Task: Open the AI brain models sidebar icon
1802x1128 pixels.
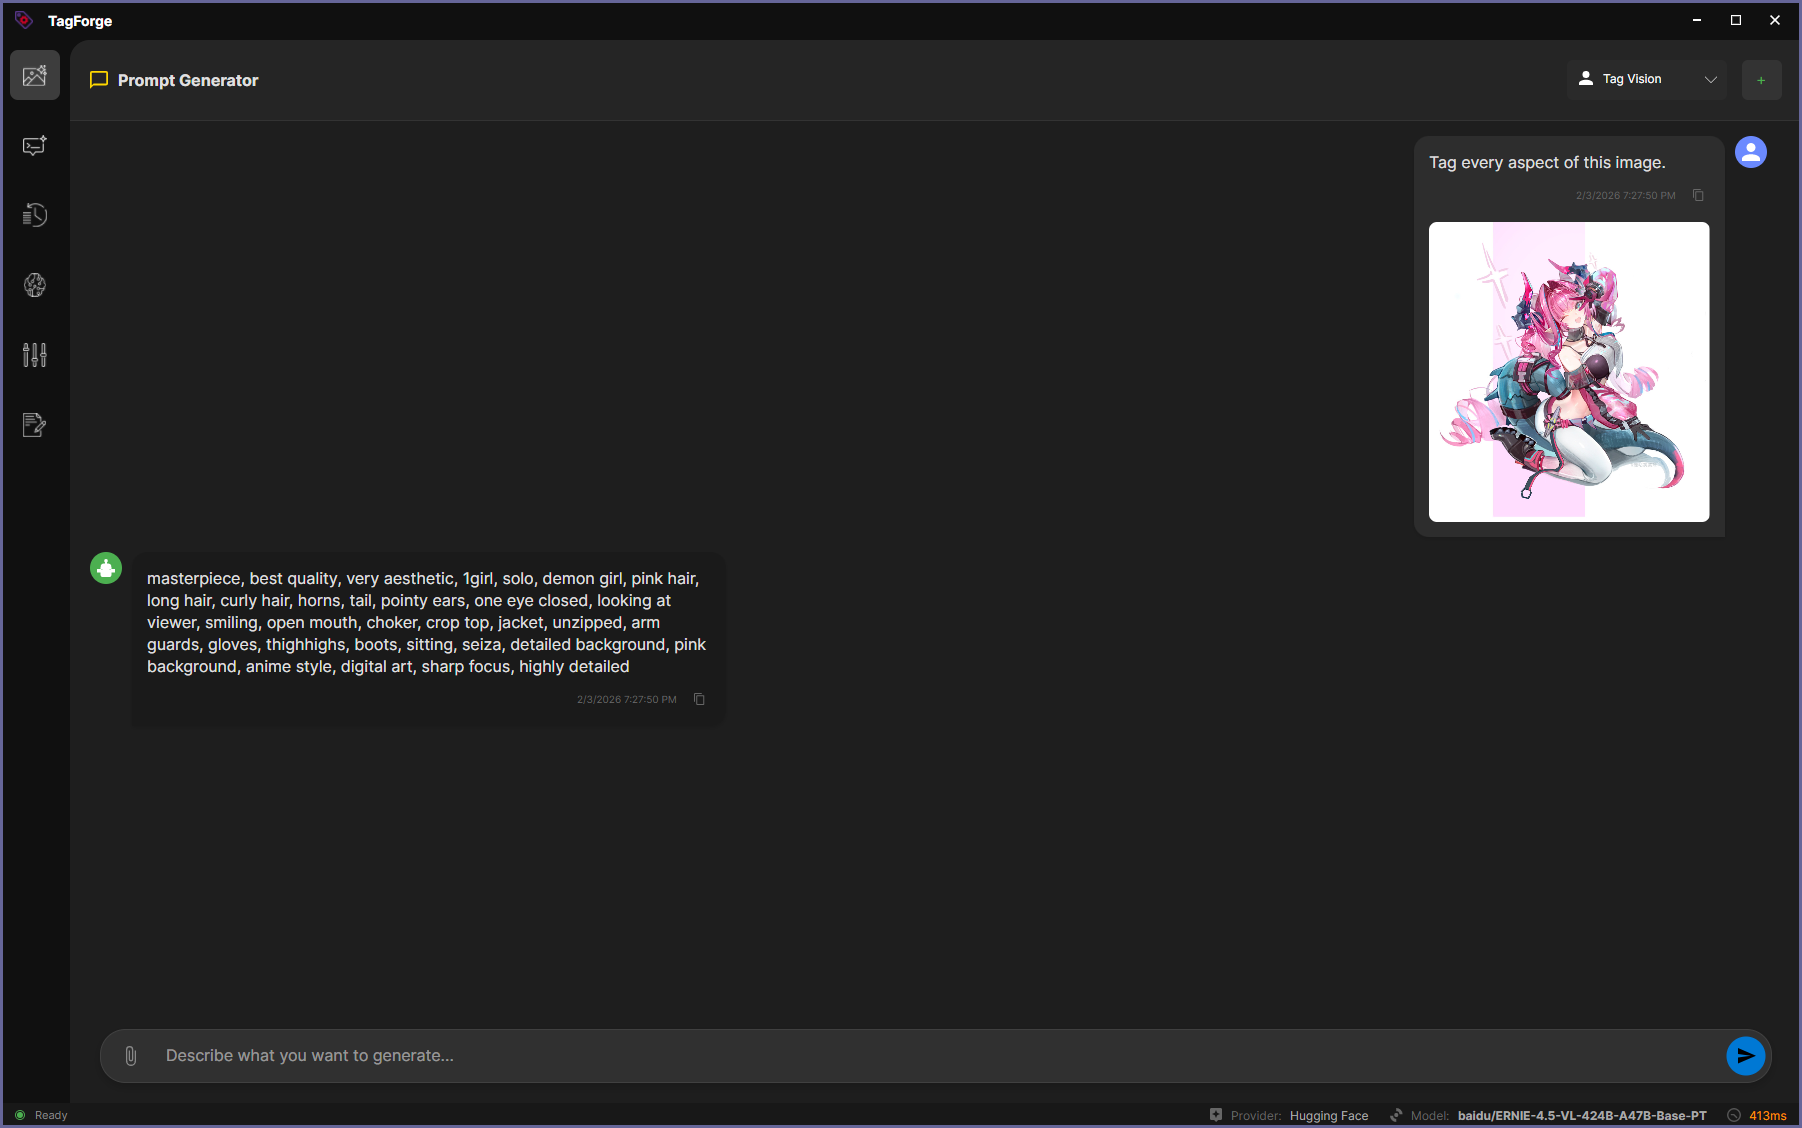Action: [x=35, y=286]
